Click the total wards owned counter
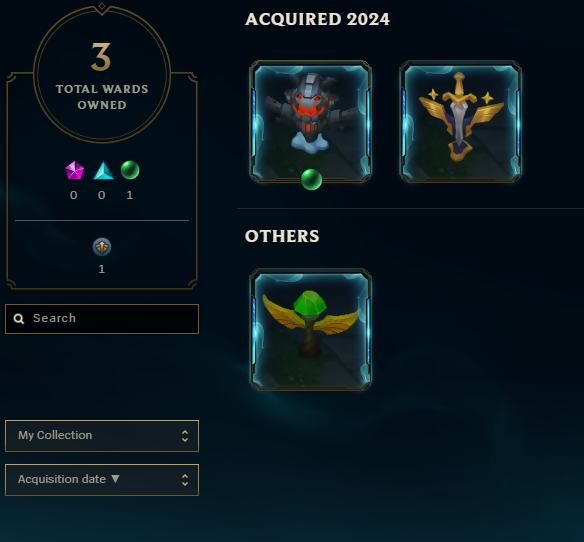 tap(102, 76)
